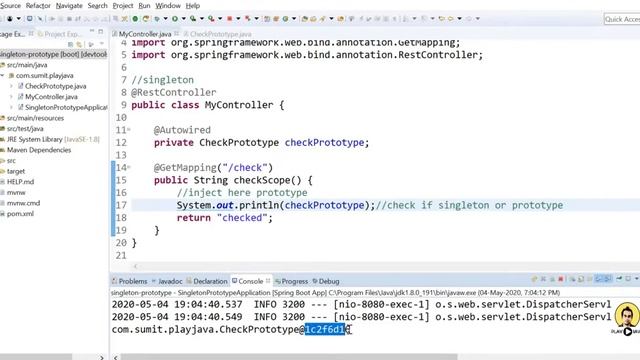Viewport: 640px width, 360px height.
Task: Open the Navigate menu
Action: click(x=69, y=6)
